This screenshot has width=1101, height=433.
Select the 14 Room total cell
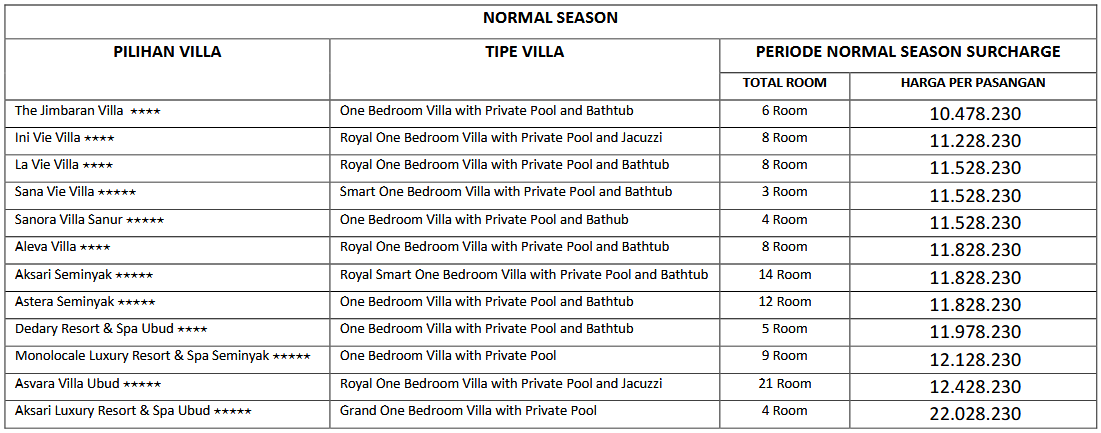point(784,274)
